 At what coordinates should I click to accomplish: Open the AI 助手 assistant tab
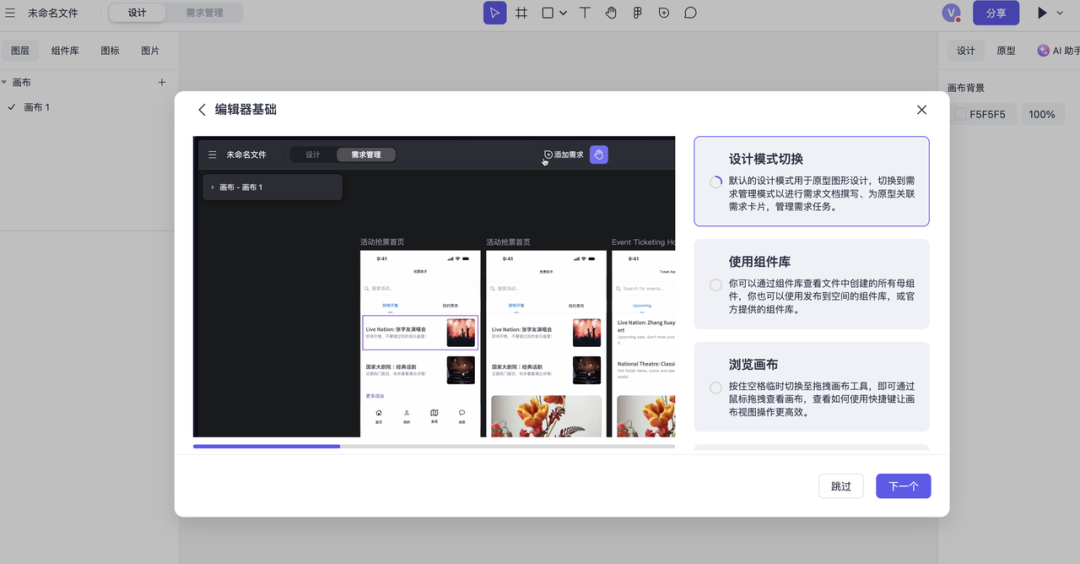pos(1059,50)
